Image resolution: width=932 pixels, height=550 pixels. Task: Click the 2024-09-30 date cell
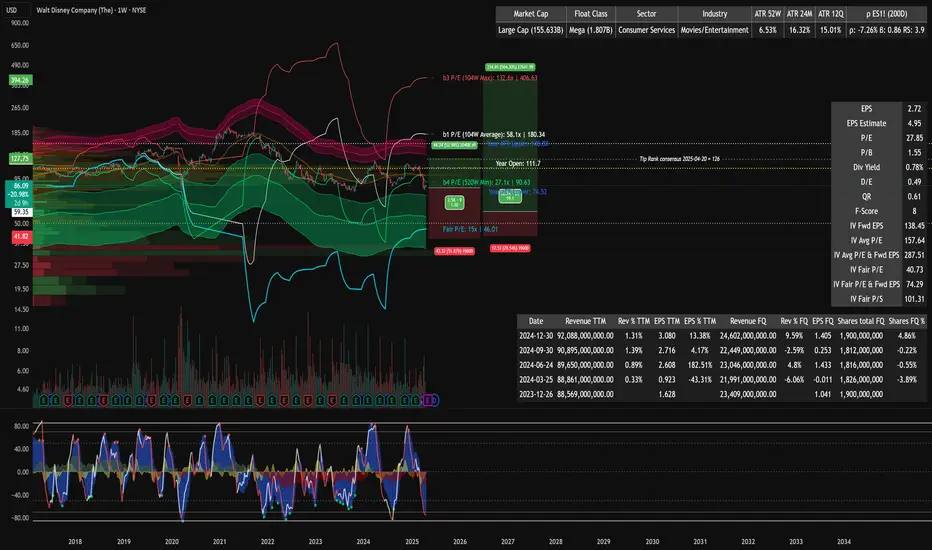pyautogui.click(x=536, y=350)
